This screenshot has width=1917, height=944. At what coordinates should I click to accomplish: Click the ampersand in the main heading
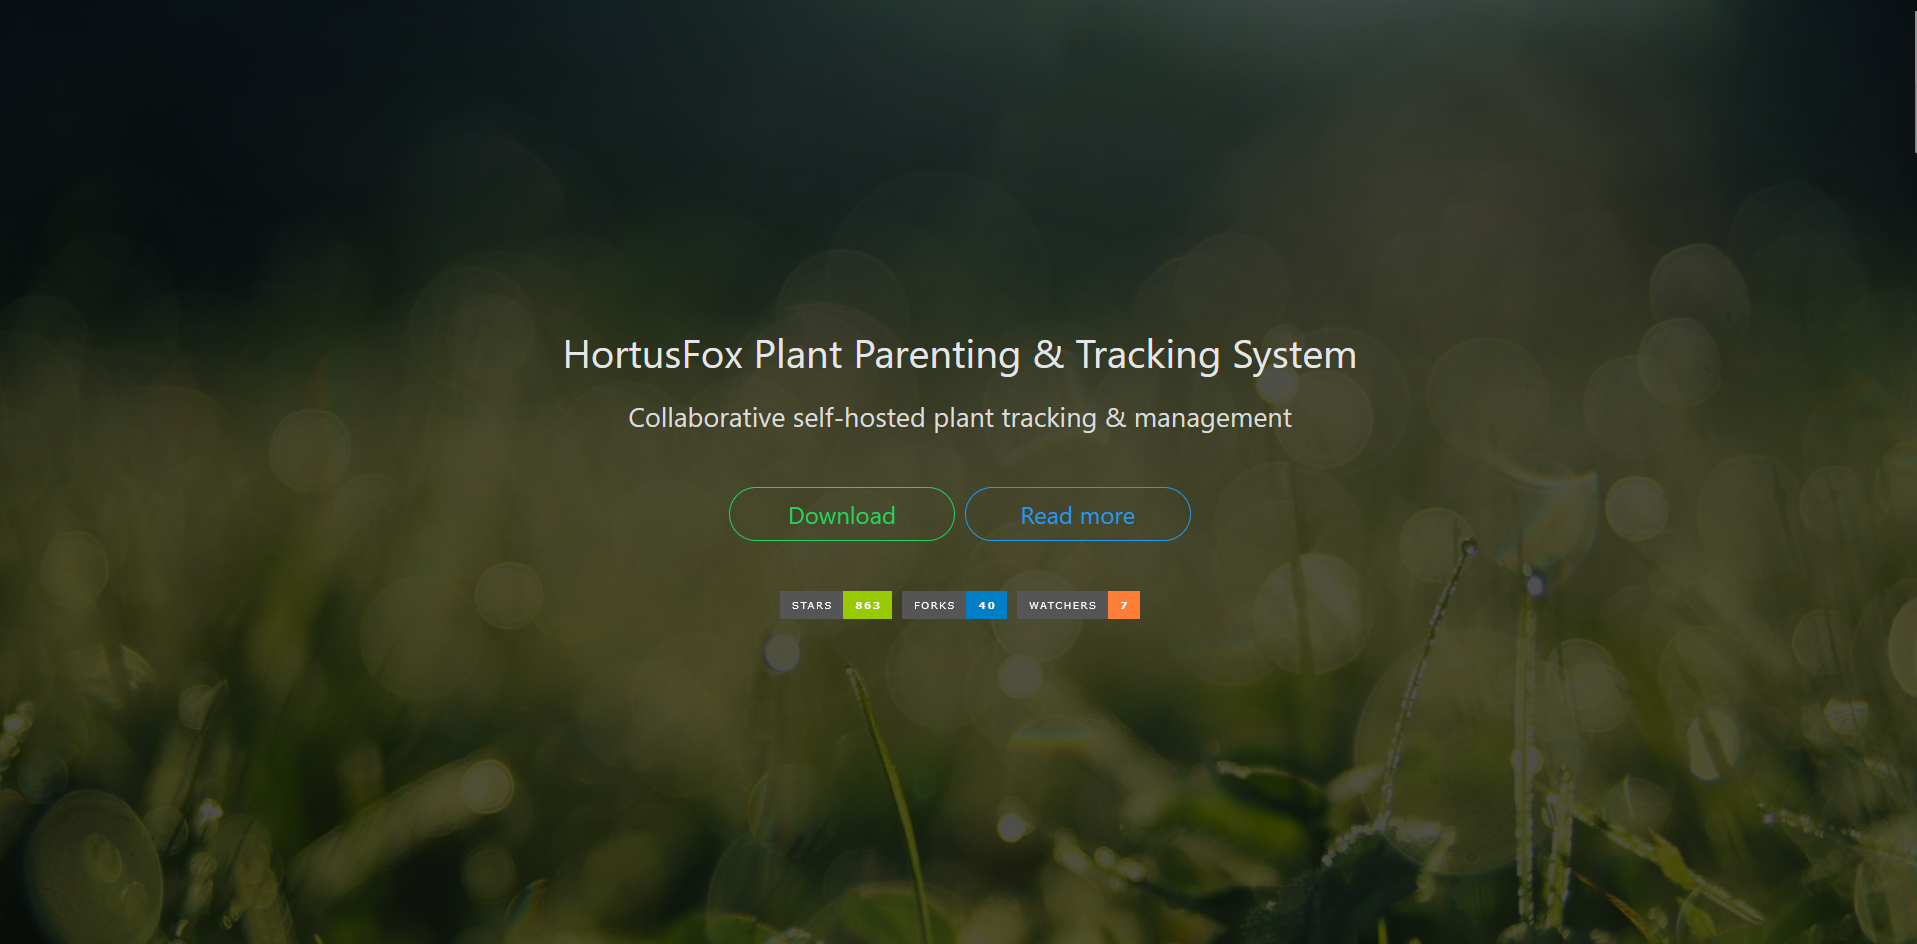click(1048, 355)
